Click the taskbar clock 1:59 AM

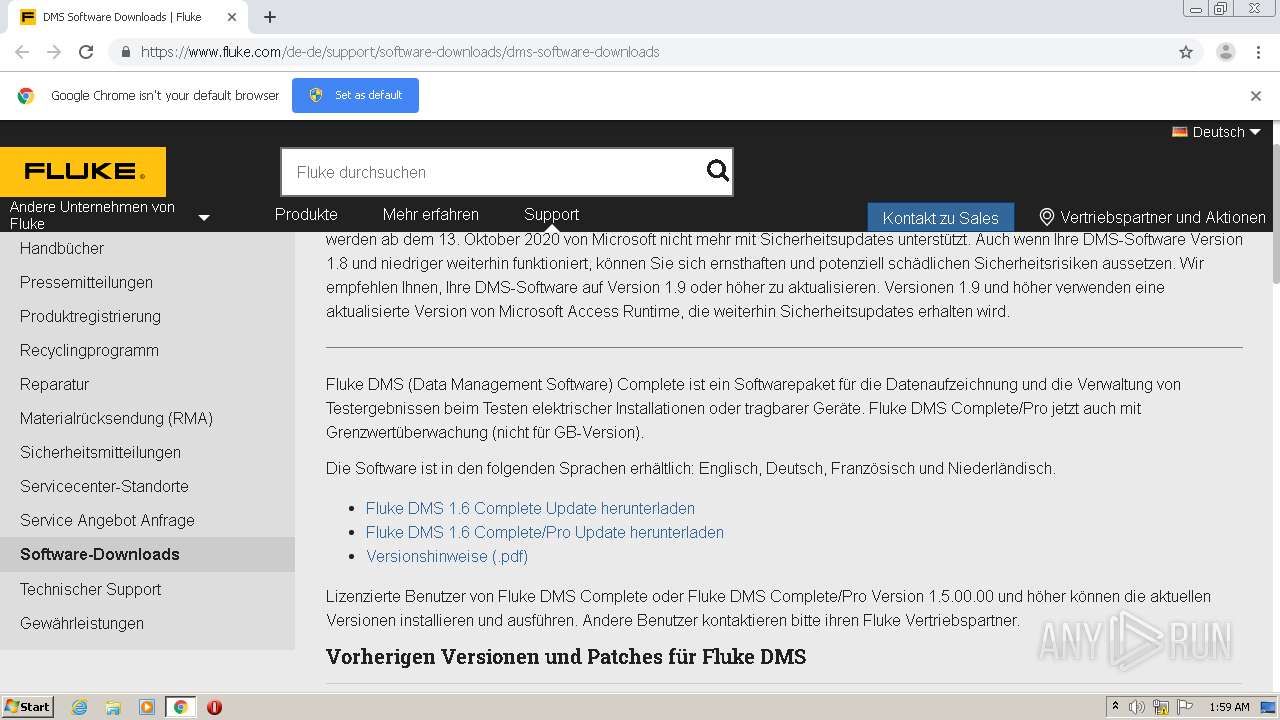tap(1229, 707)
